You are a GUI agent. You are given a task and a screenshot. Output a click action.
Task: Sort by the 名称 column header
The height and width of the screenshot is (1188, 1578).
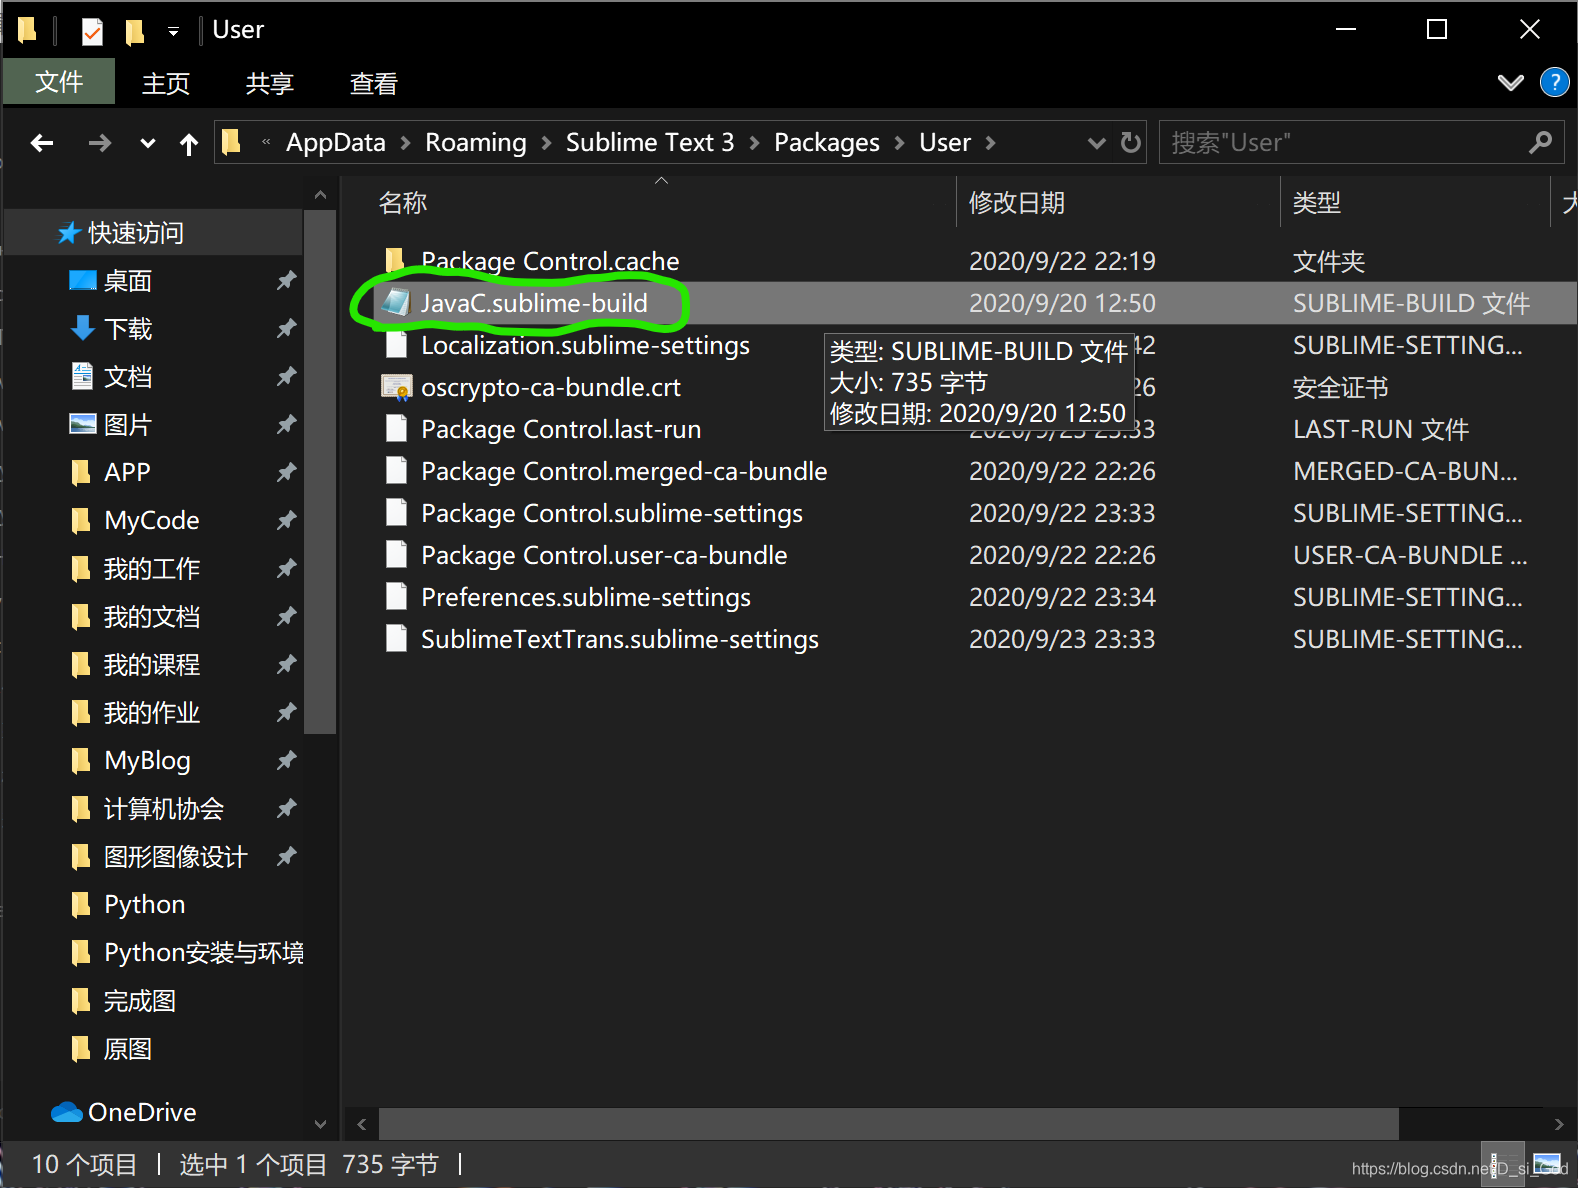(x=403, y=203)
